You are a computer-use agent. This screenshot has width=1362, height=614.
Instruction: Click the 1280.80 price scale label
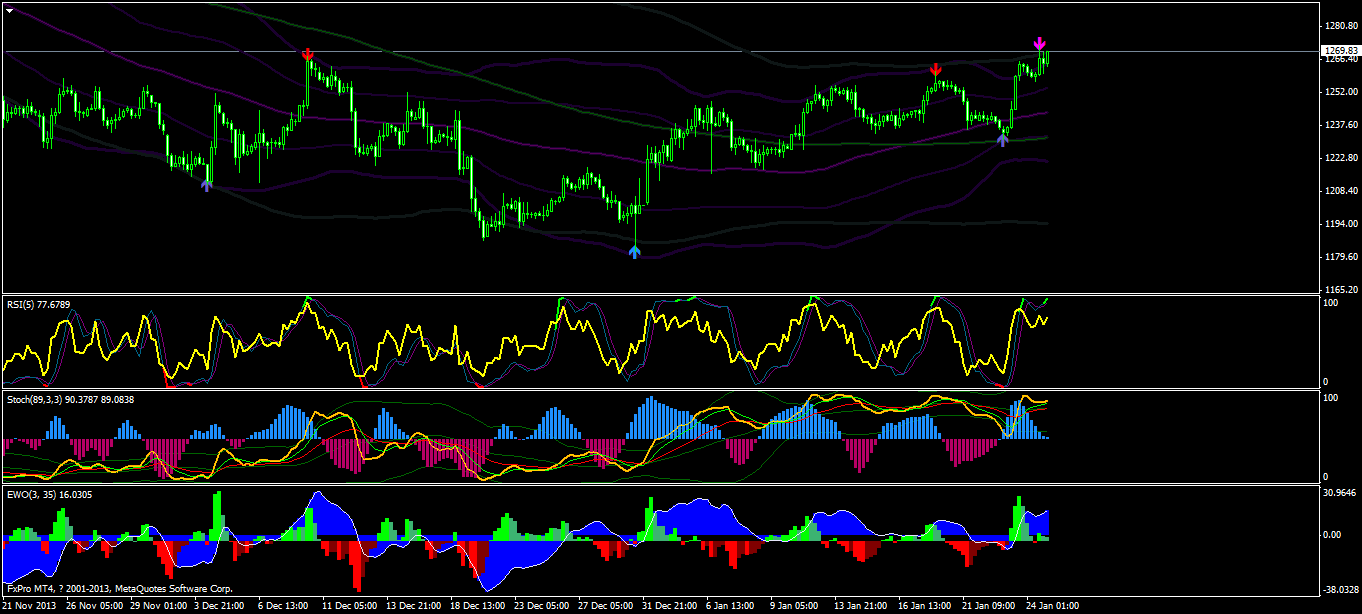[1340, 26]
